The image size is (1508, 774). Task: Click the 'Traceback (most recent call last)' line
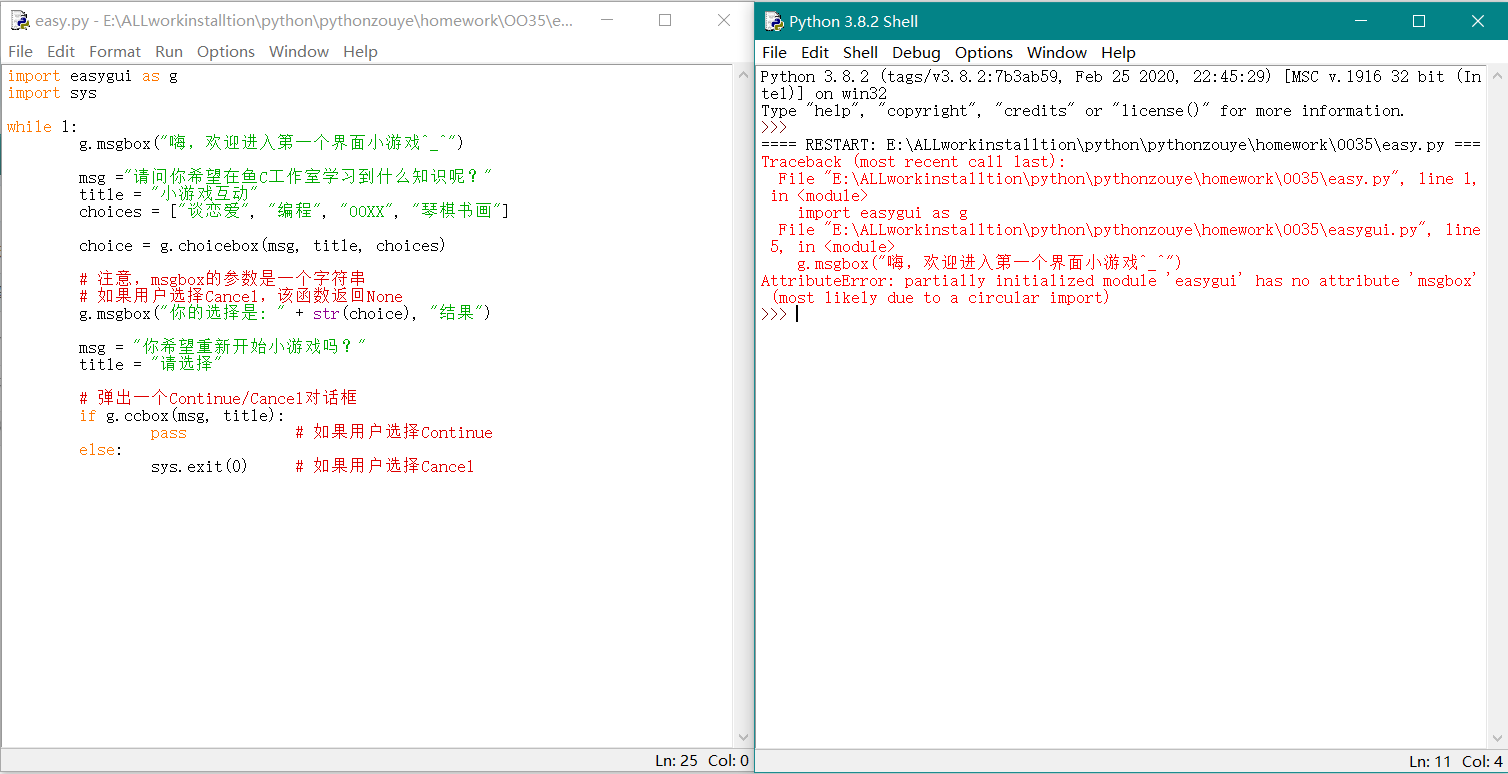pos(914,162)
